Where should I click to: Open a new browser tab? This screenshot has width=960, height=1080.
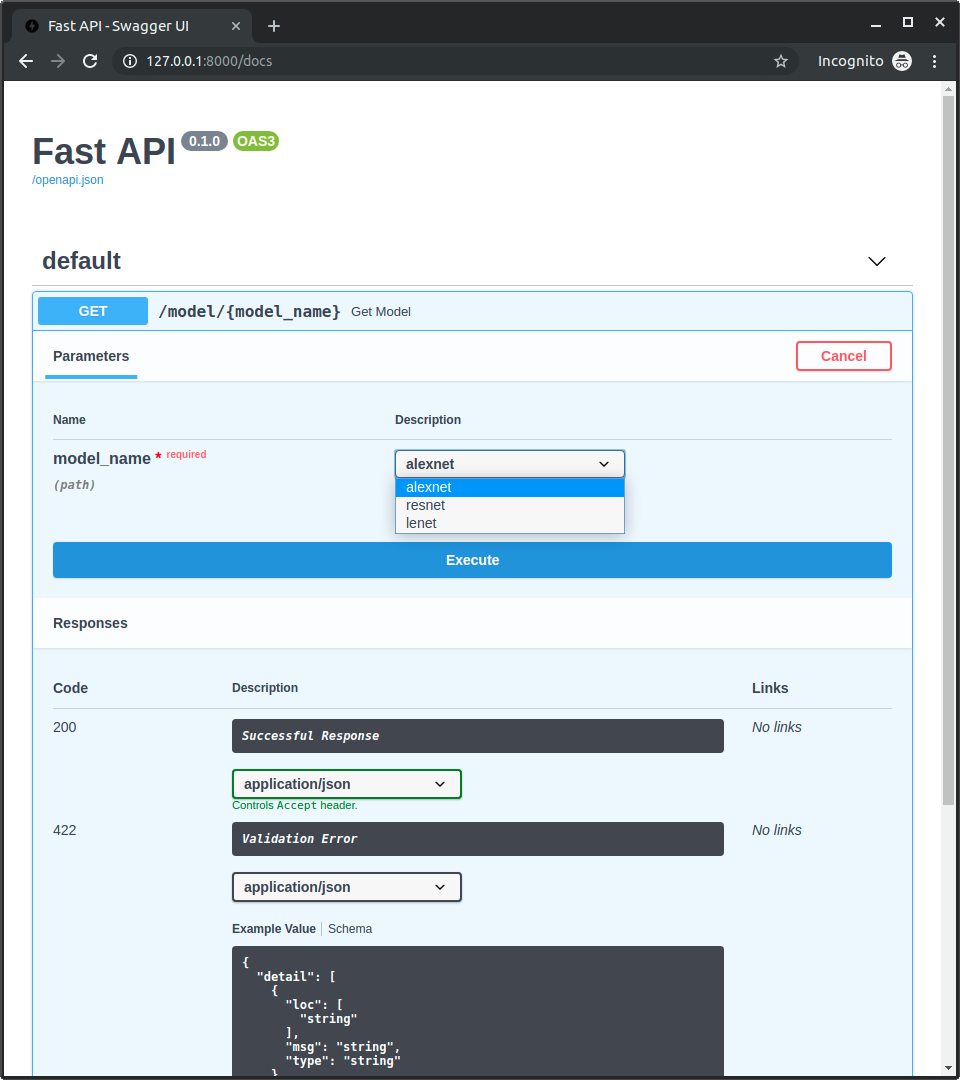click(274, 26)
